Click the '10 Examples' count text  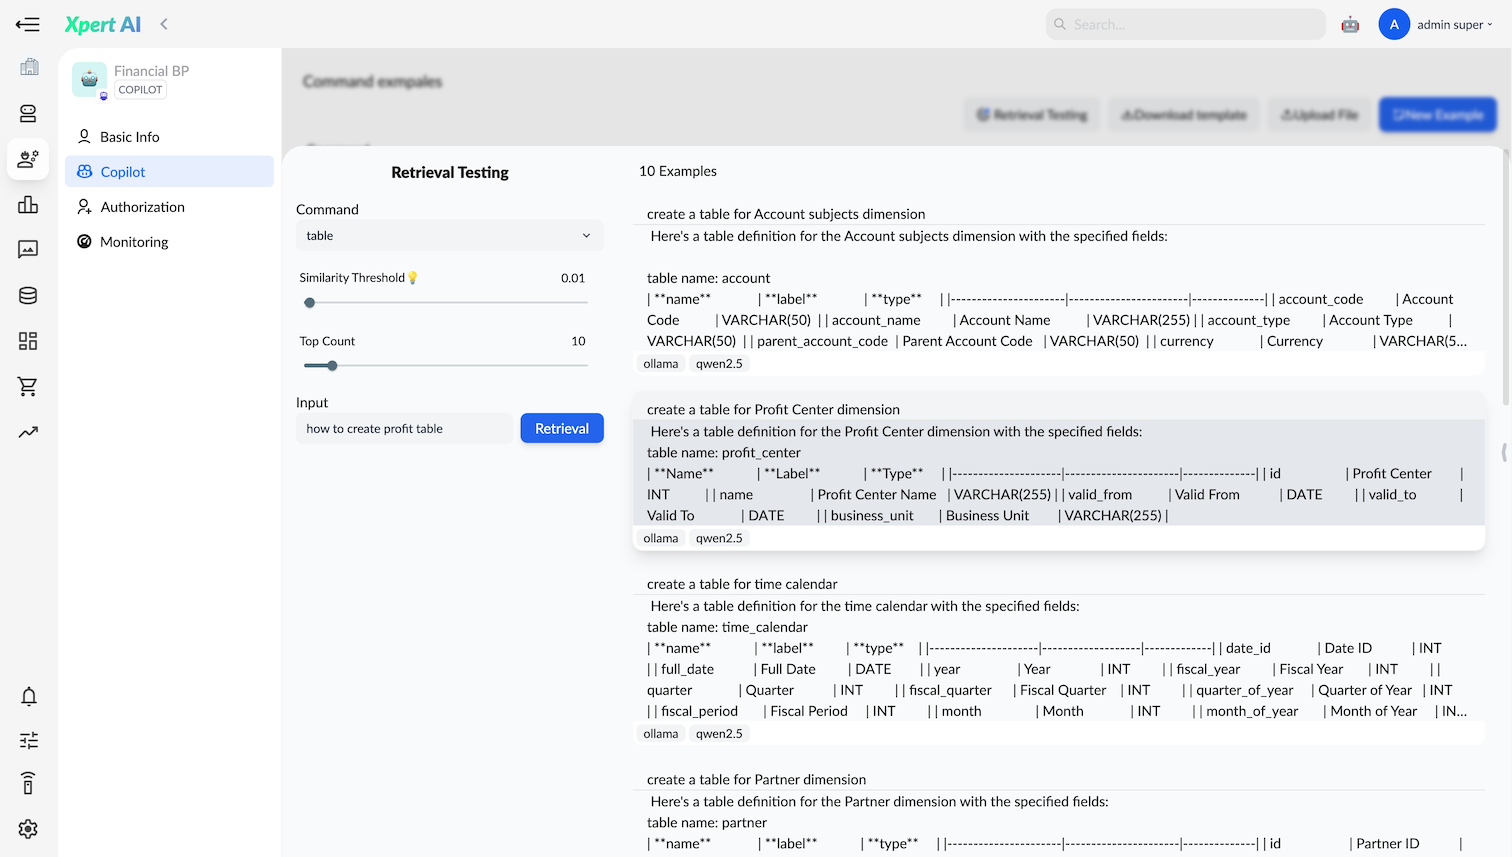(678, 171)
